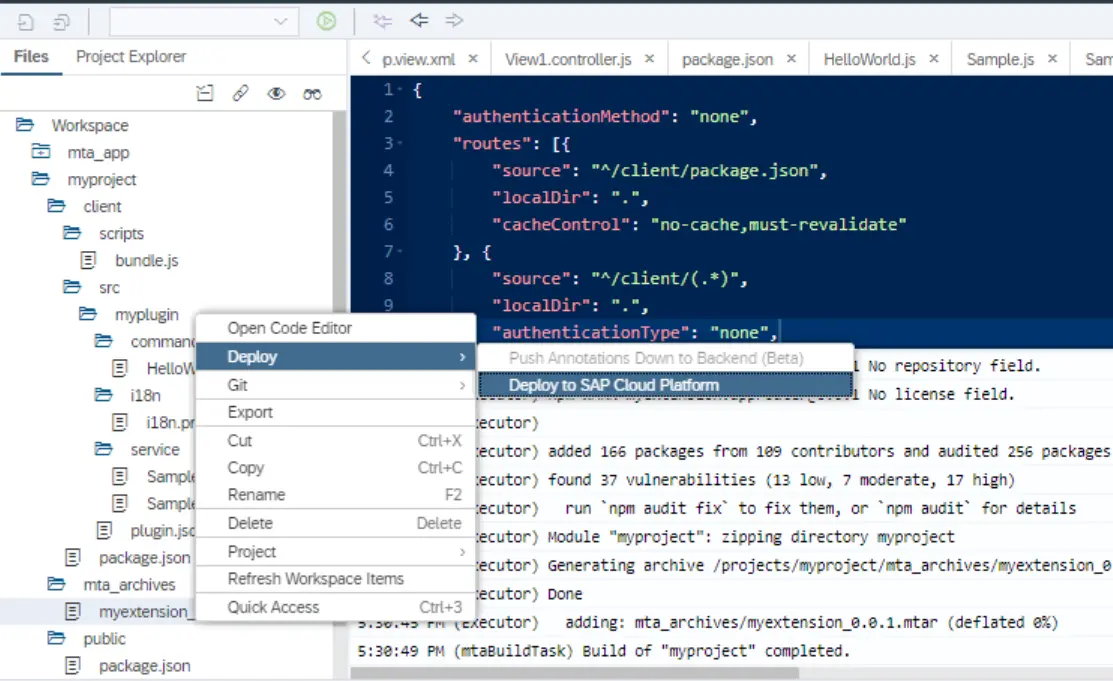
Task: Open the run configuration dropdown in toolbar
Action: (x=204, y=21)
